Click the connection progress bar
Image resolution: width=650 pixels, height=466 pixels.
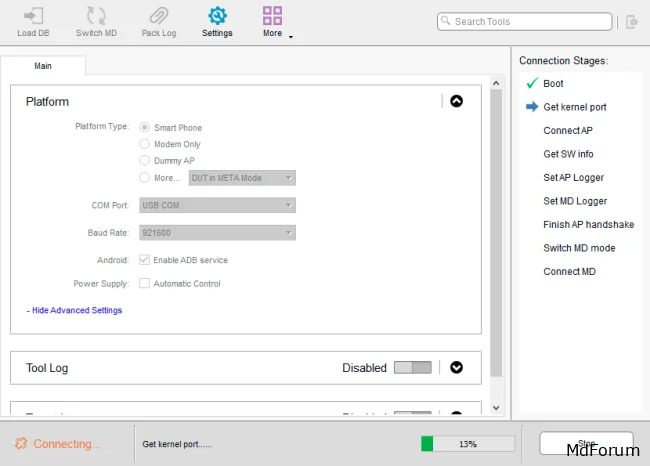click(x=467, y=443)
